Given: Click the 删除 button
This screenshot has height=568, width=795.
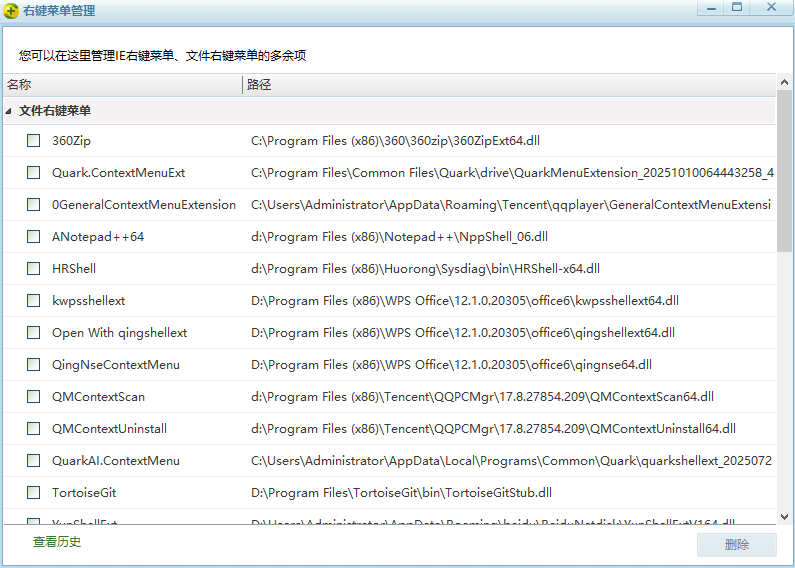Looking at the screenshot, I should point(737,545).
